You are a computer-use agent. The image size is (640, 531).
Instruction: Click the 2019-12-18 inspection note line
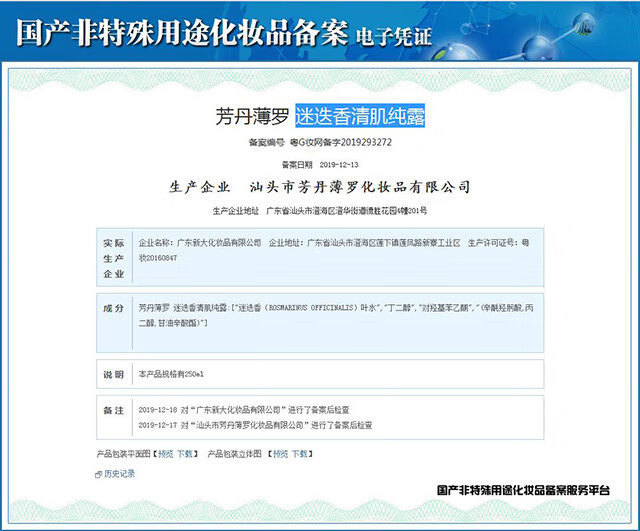(x=244, y=410)
